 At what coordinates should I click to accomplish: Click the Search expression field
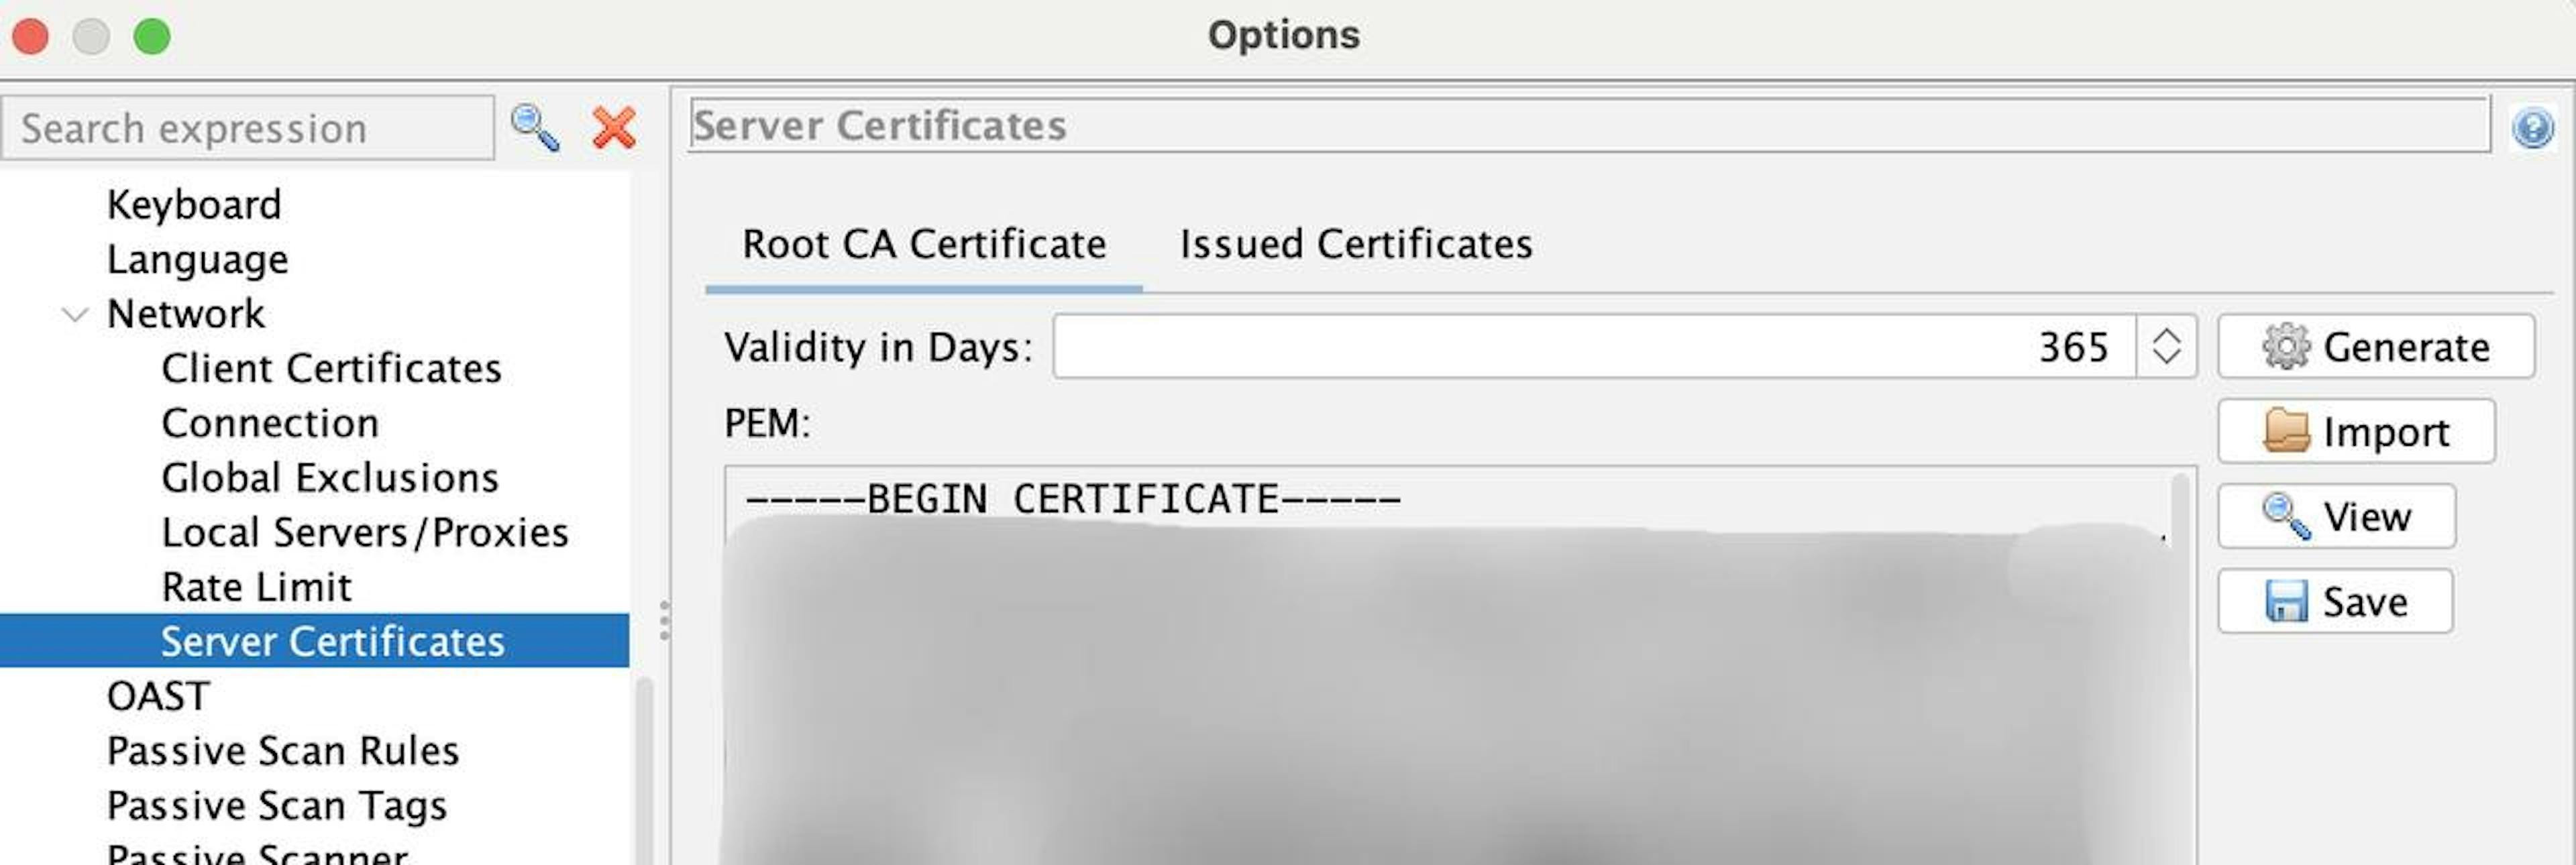247,128
